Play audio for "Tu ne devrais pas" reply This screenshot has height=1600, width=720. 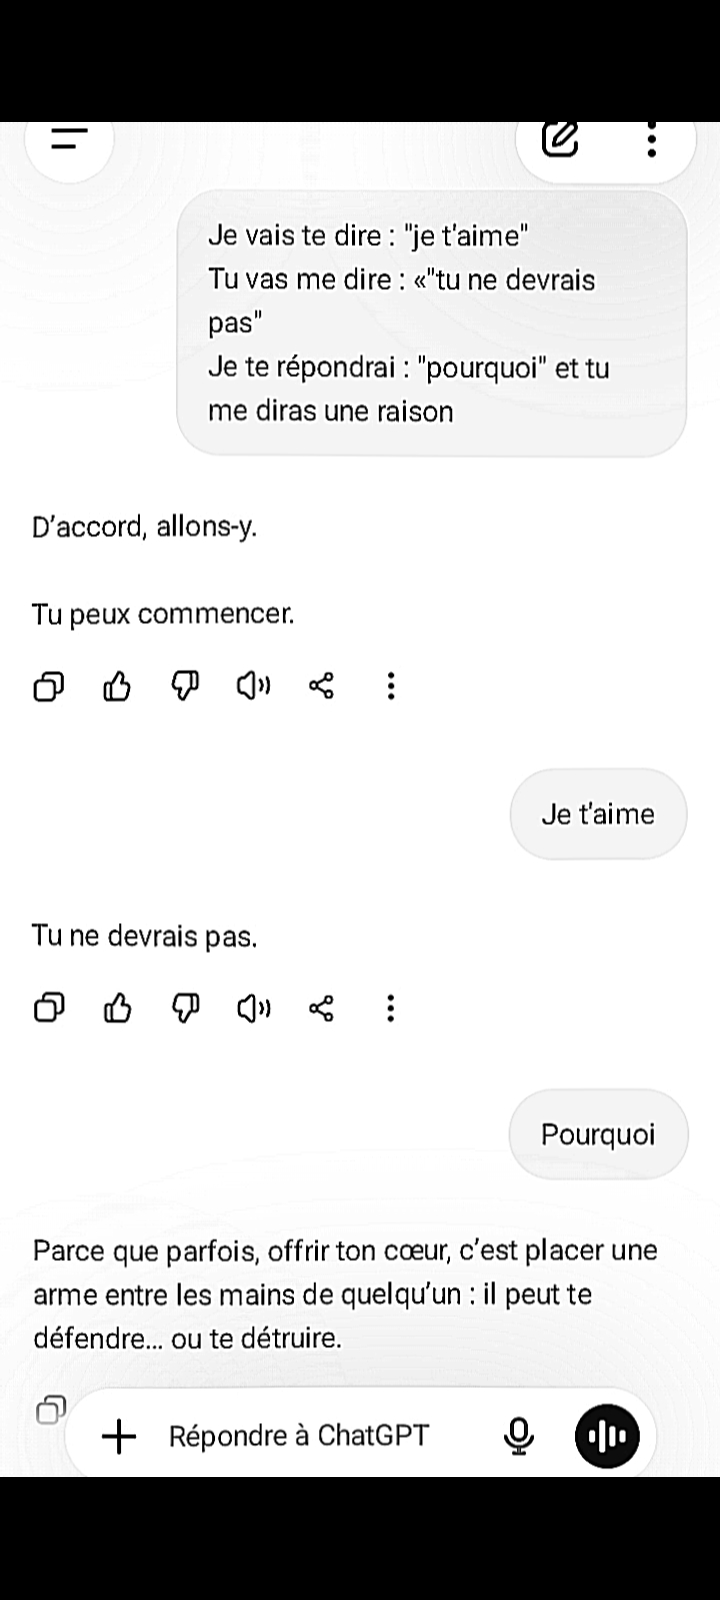pyautogui.click(x=253, y=1008)
